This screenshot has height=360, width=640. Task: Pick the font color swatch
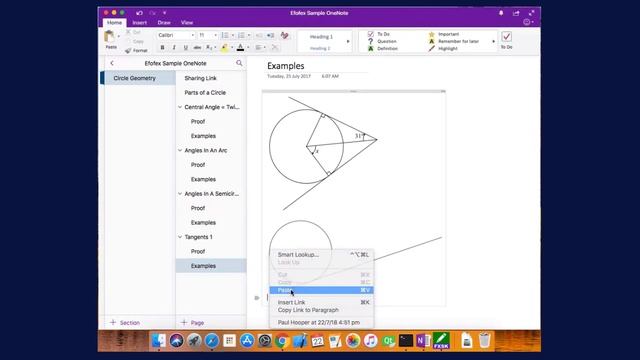240,48
